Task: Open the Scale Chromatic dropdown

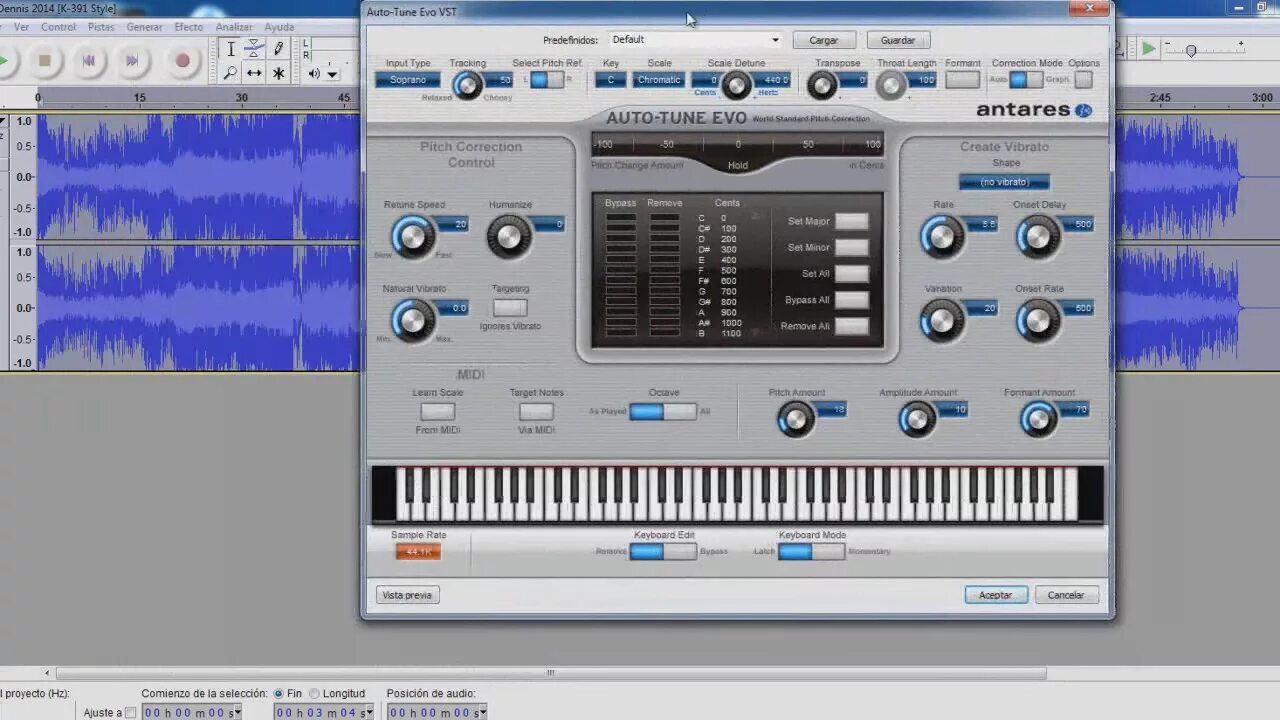Action: (x=659, y=80)
